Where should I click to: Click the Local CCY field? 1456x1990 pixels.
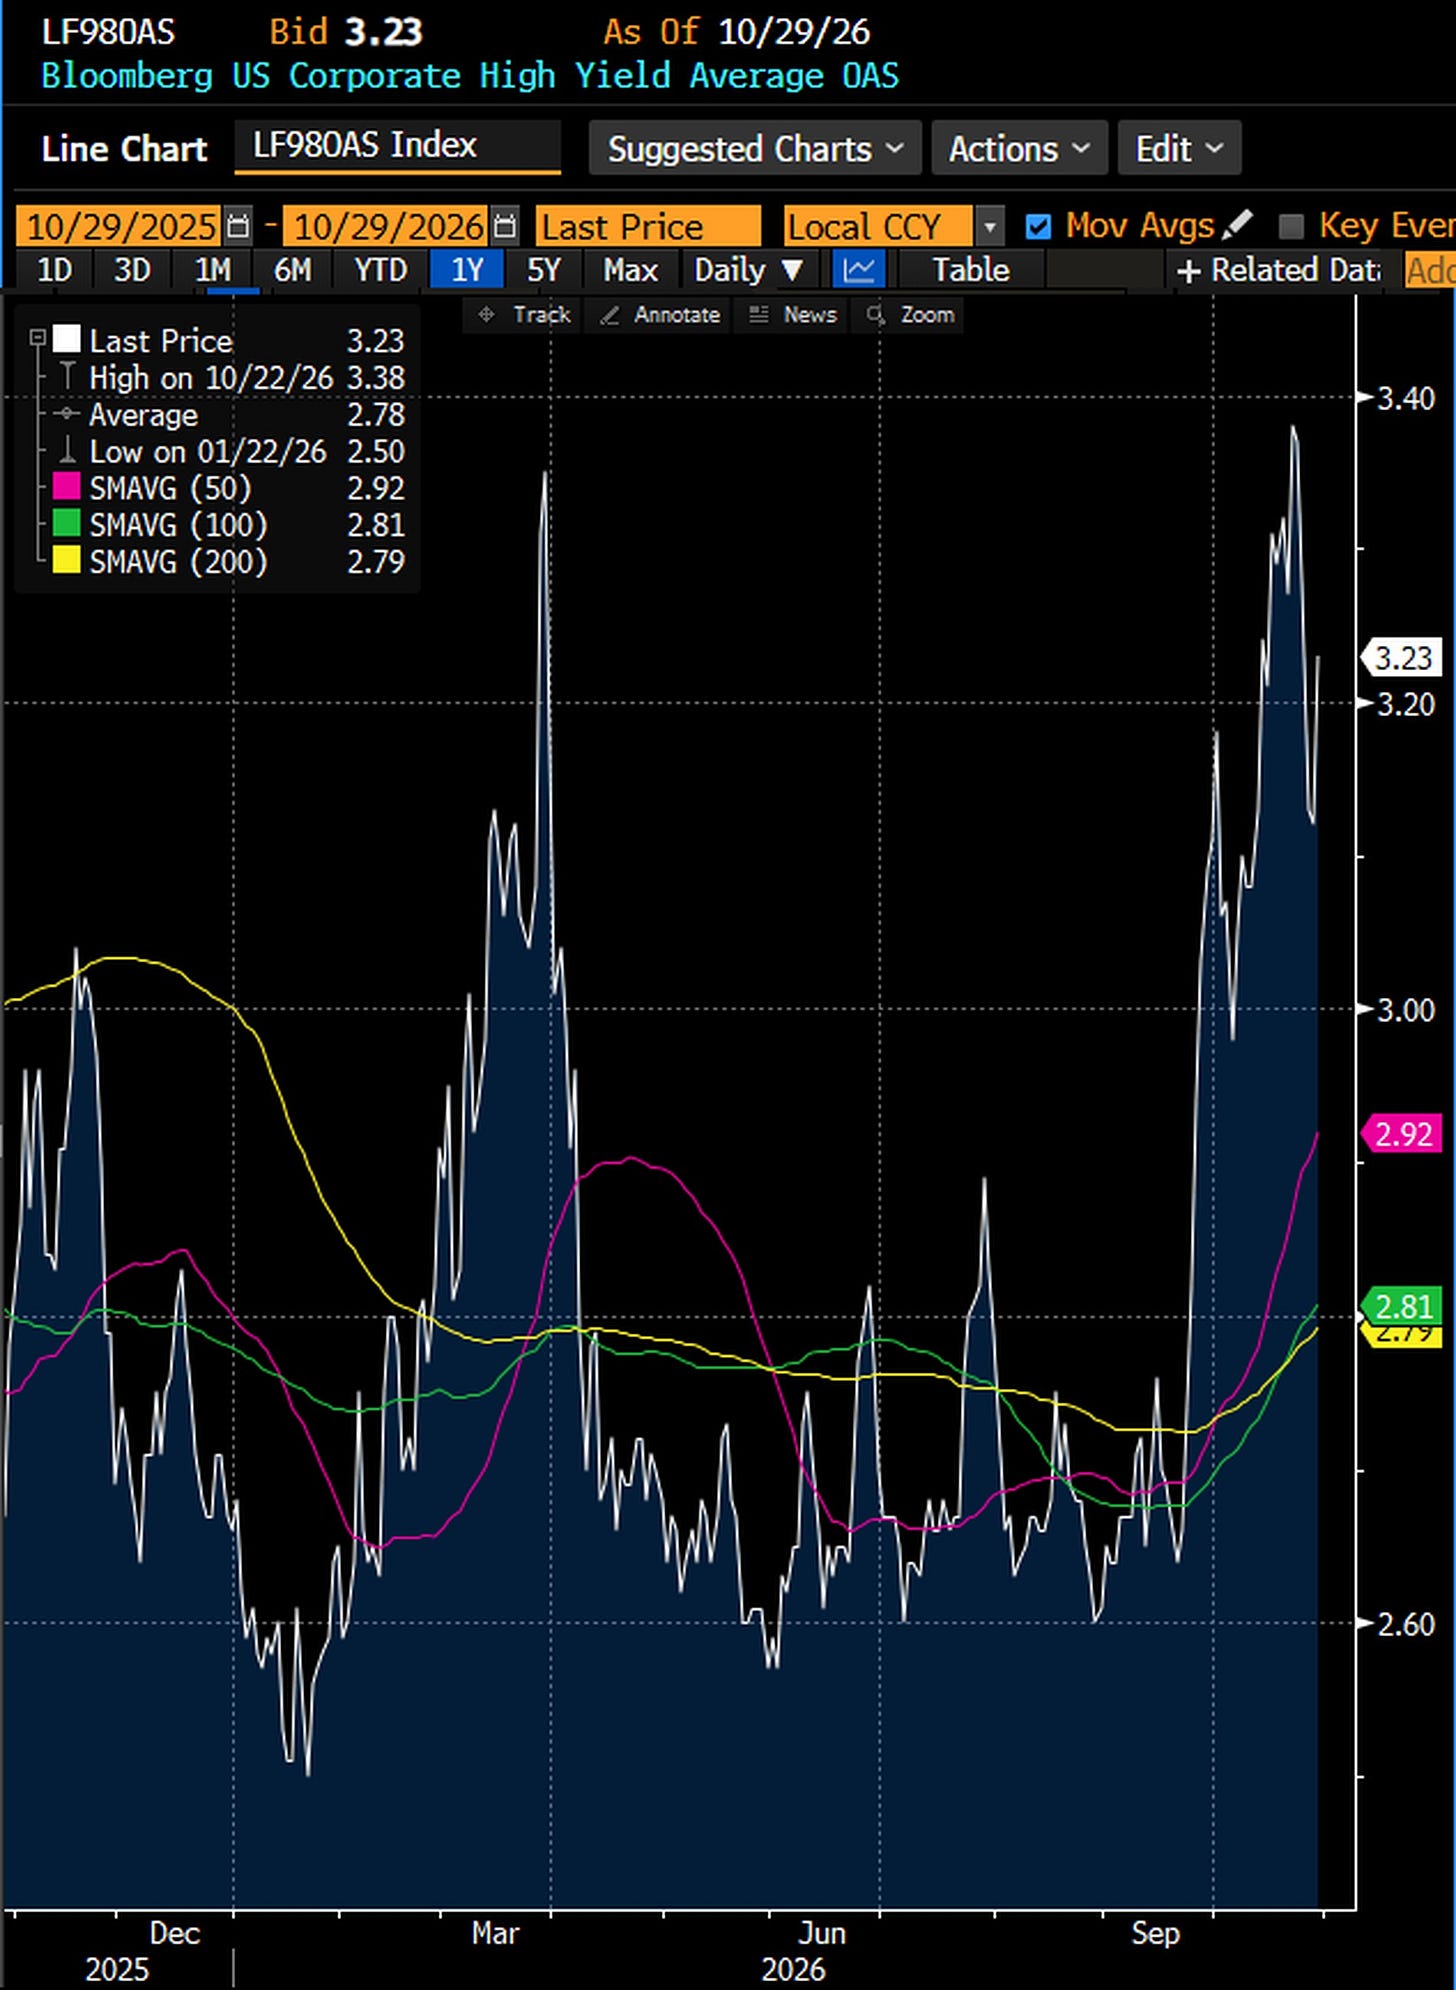[877, 227]
